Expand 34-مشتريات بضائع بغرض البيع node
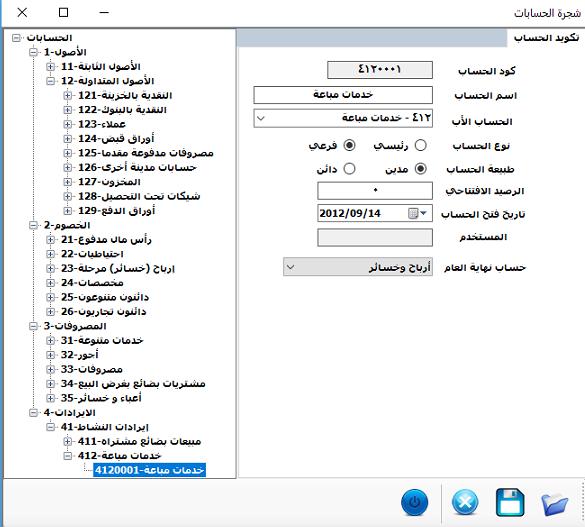 tap(50, 384)
